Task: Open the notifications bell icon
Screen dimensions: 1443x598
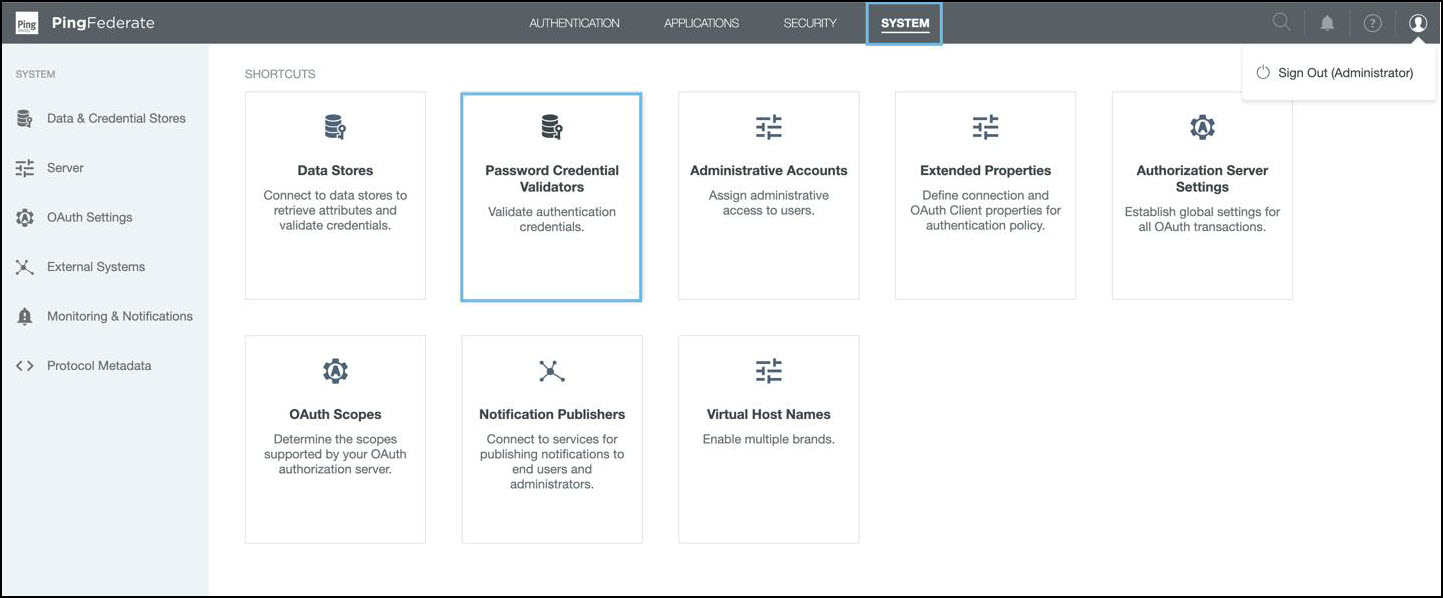Action: tap(1327, 23)
